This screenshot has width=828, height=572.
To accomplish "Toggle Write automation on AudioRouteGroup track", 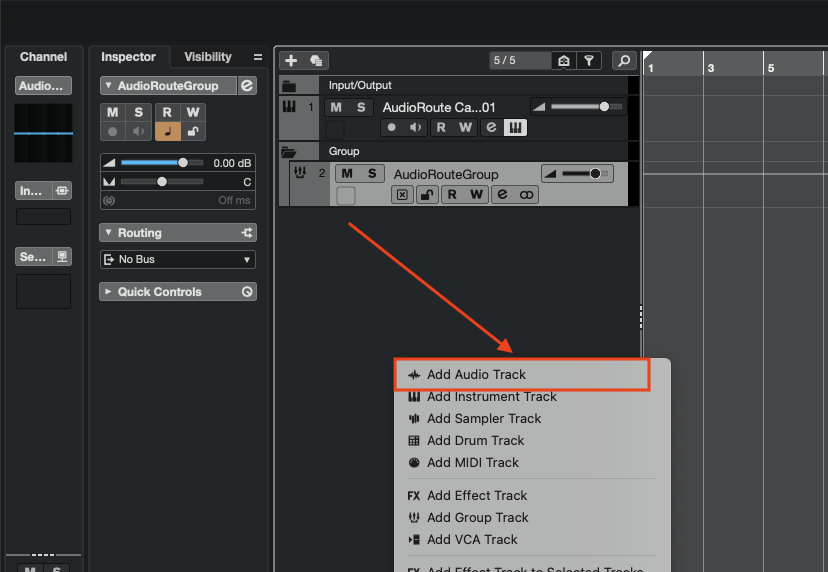I will [x=476, y=194].
